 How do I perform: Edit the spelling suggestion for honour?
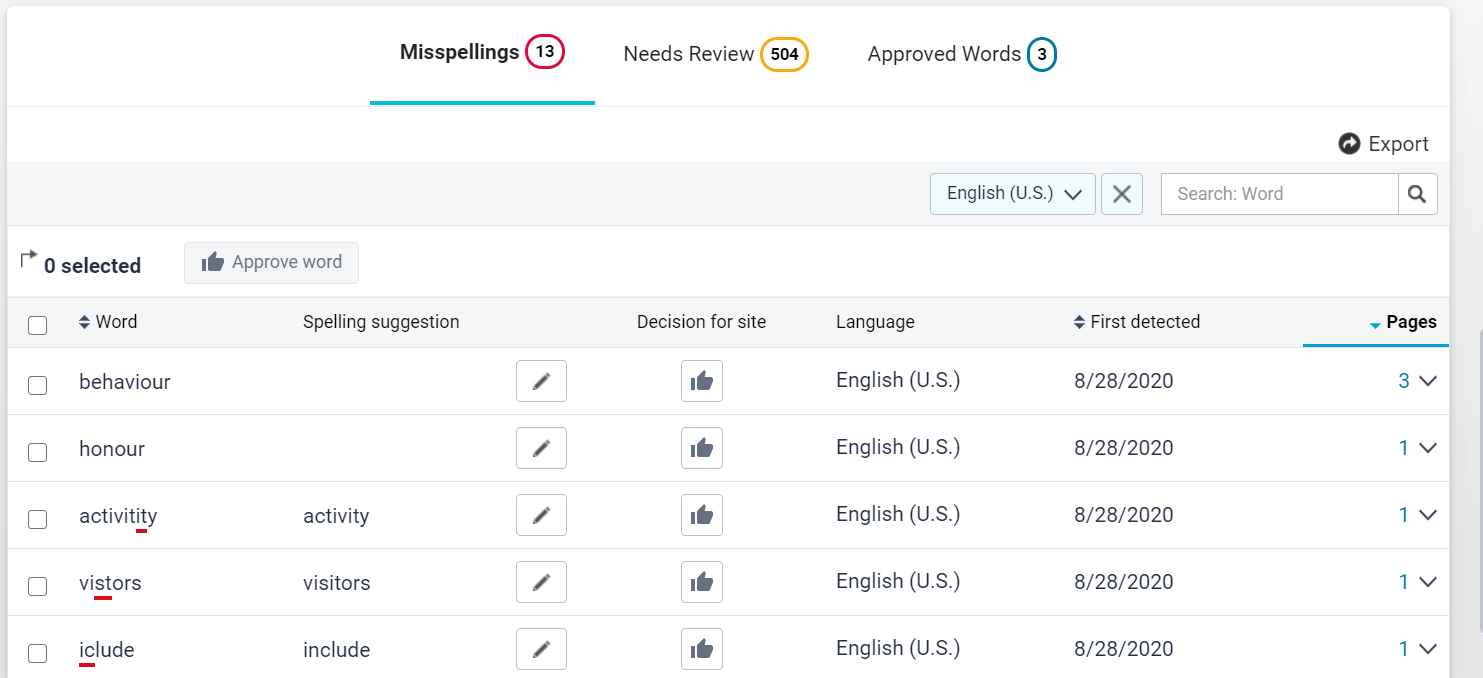click(x=541, y=448)
